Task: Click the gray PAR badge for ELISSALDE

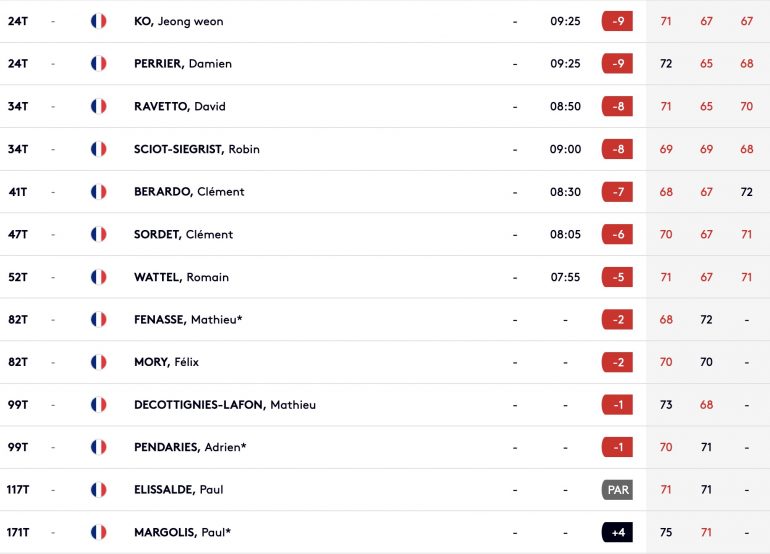Action: [617, 490]
